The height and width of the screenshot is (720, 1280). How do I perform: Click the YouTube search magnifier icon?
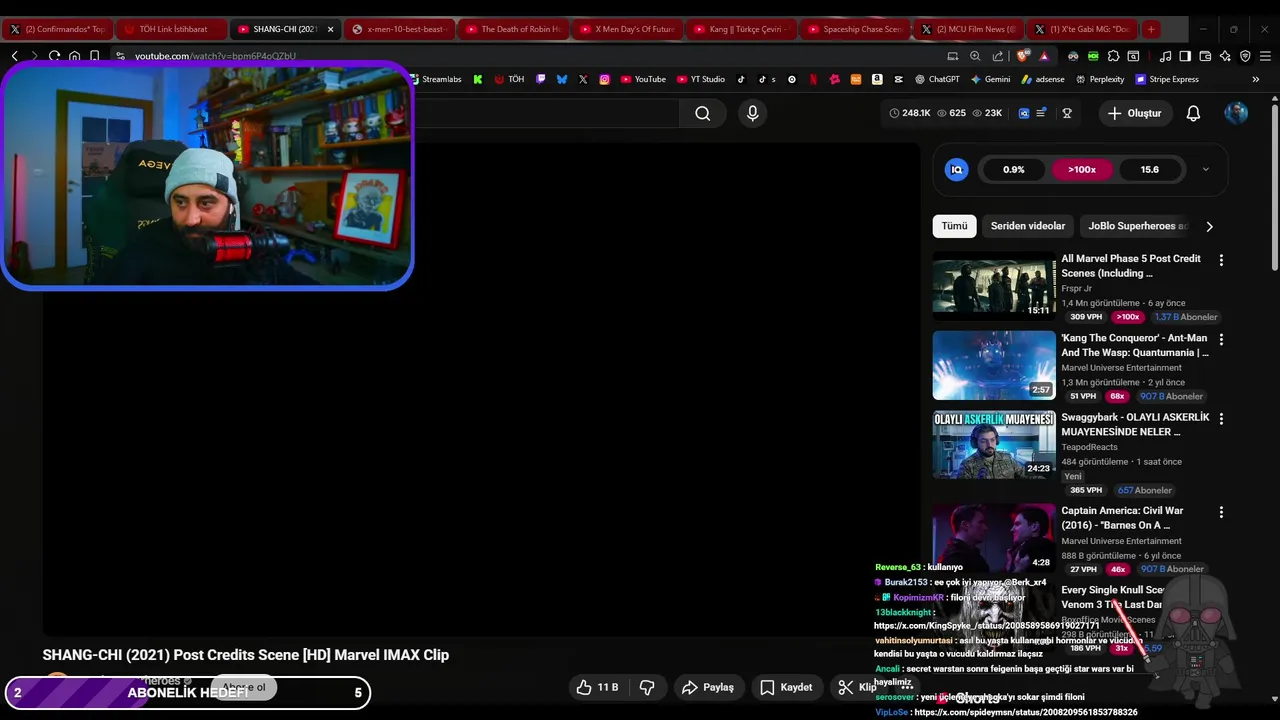[703, 113]
